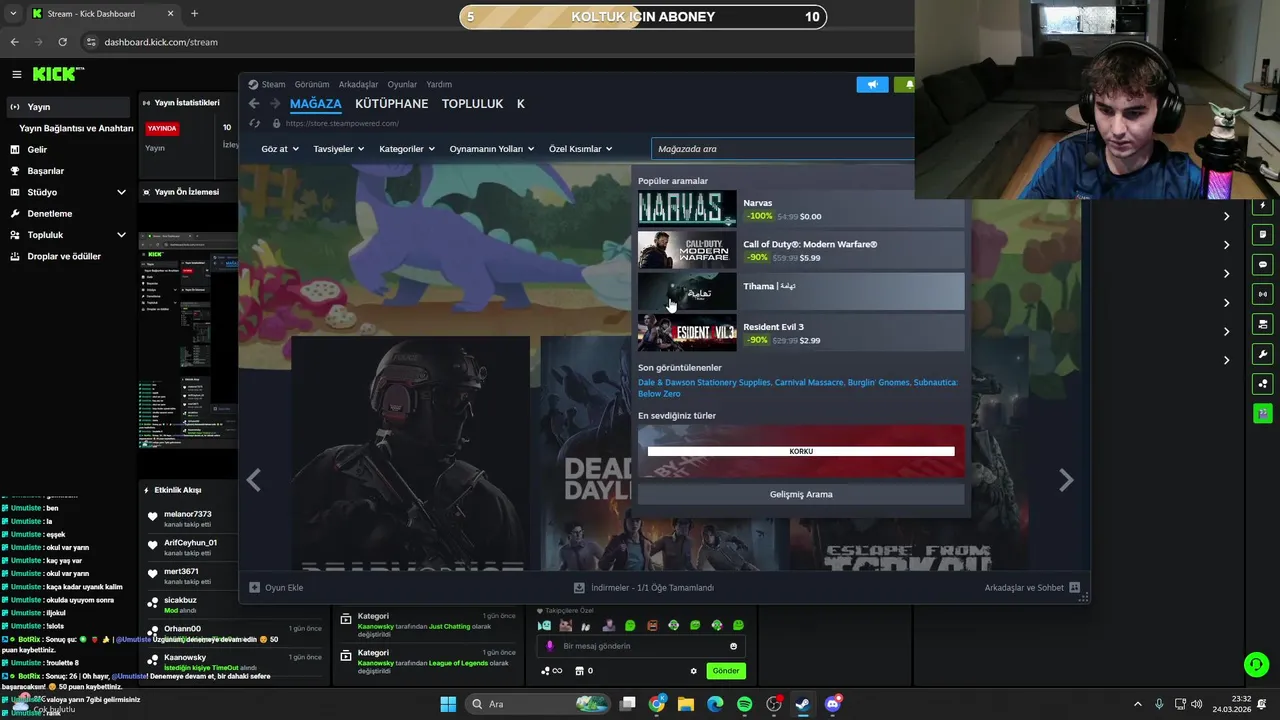Click the Windows Start button
The width and height of the screenshot is (1280, 720).
448,704
